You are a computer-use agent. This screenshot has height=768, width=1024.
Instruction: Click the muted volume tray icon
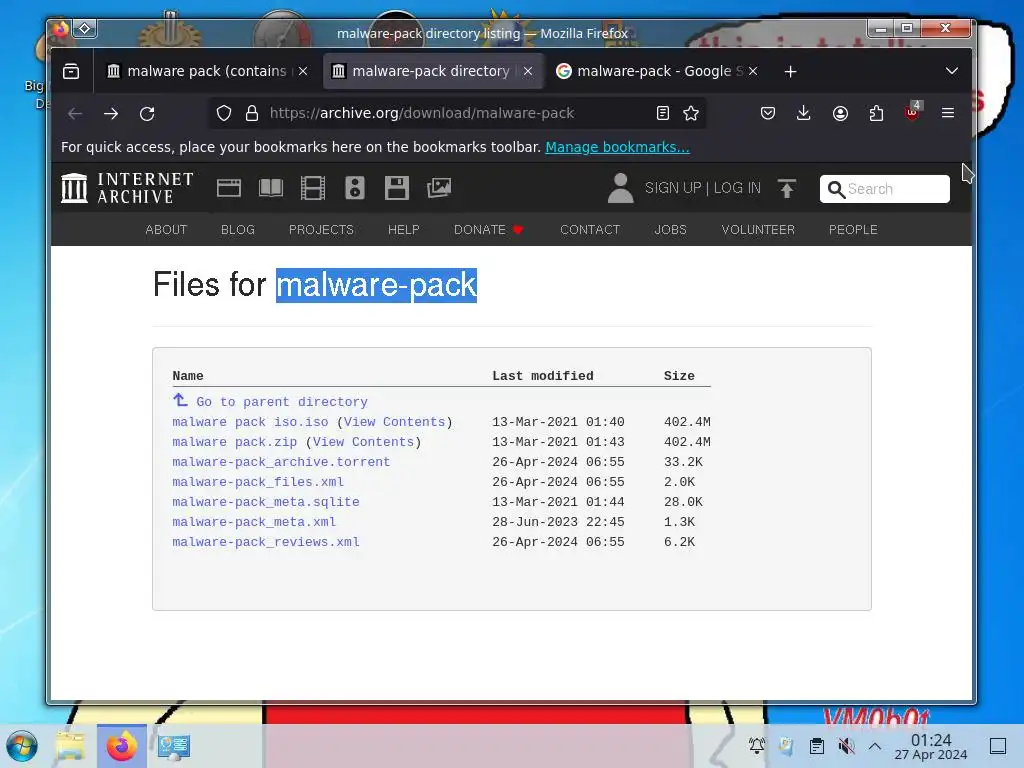click(x=846, y=746)
